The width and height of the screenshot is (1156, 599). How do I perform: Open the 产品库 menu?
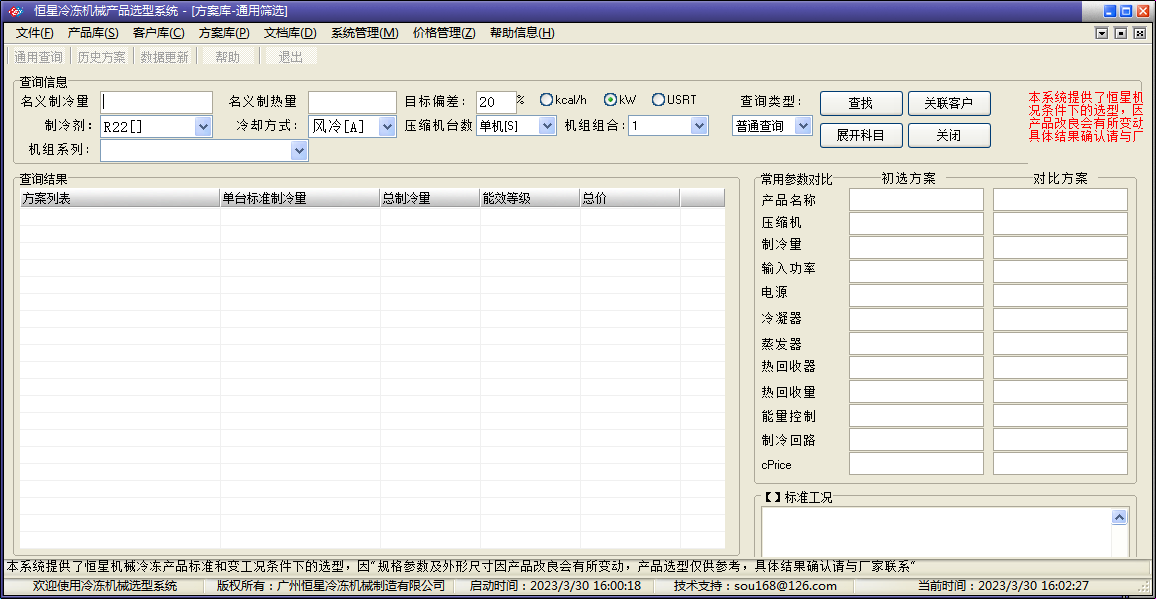point(93,33)
